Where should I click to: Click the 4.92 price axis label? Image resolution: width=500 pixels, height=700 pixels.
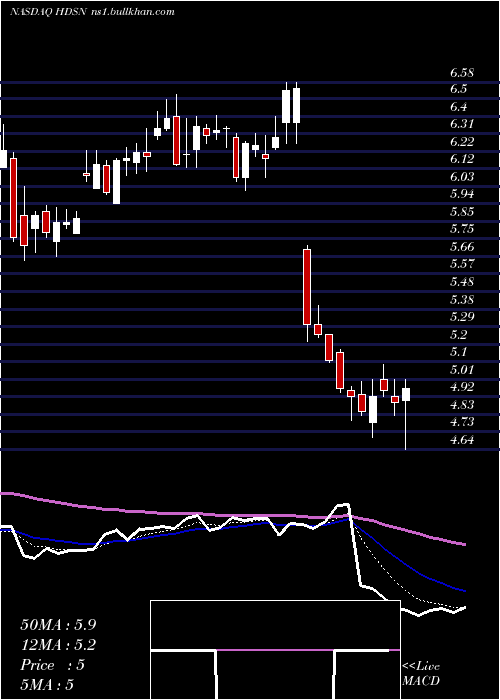(x=462, y=387)
